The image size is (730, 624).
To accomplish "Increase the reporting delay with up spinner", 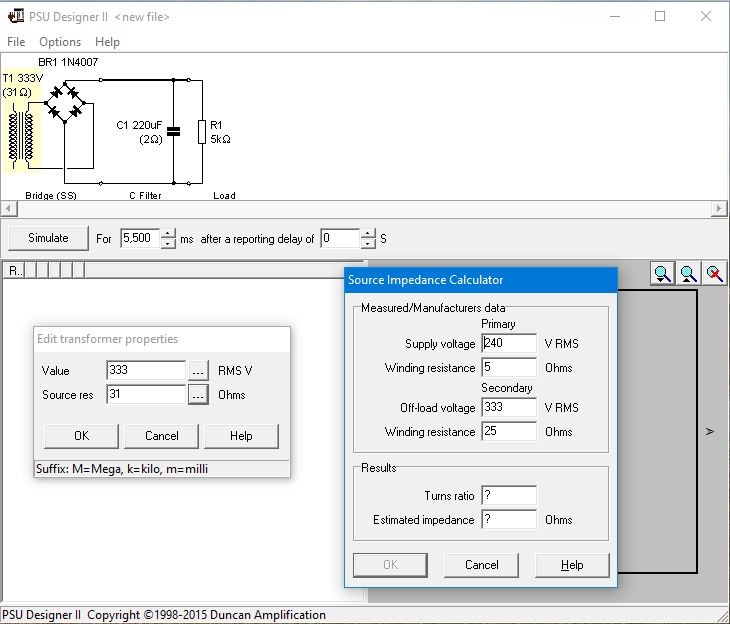I will click(x=368, y=233).
